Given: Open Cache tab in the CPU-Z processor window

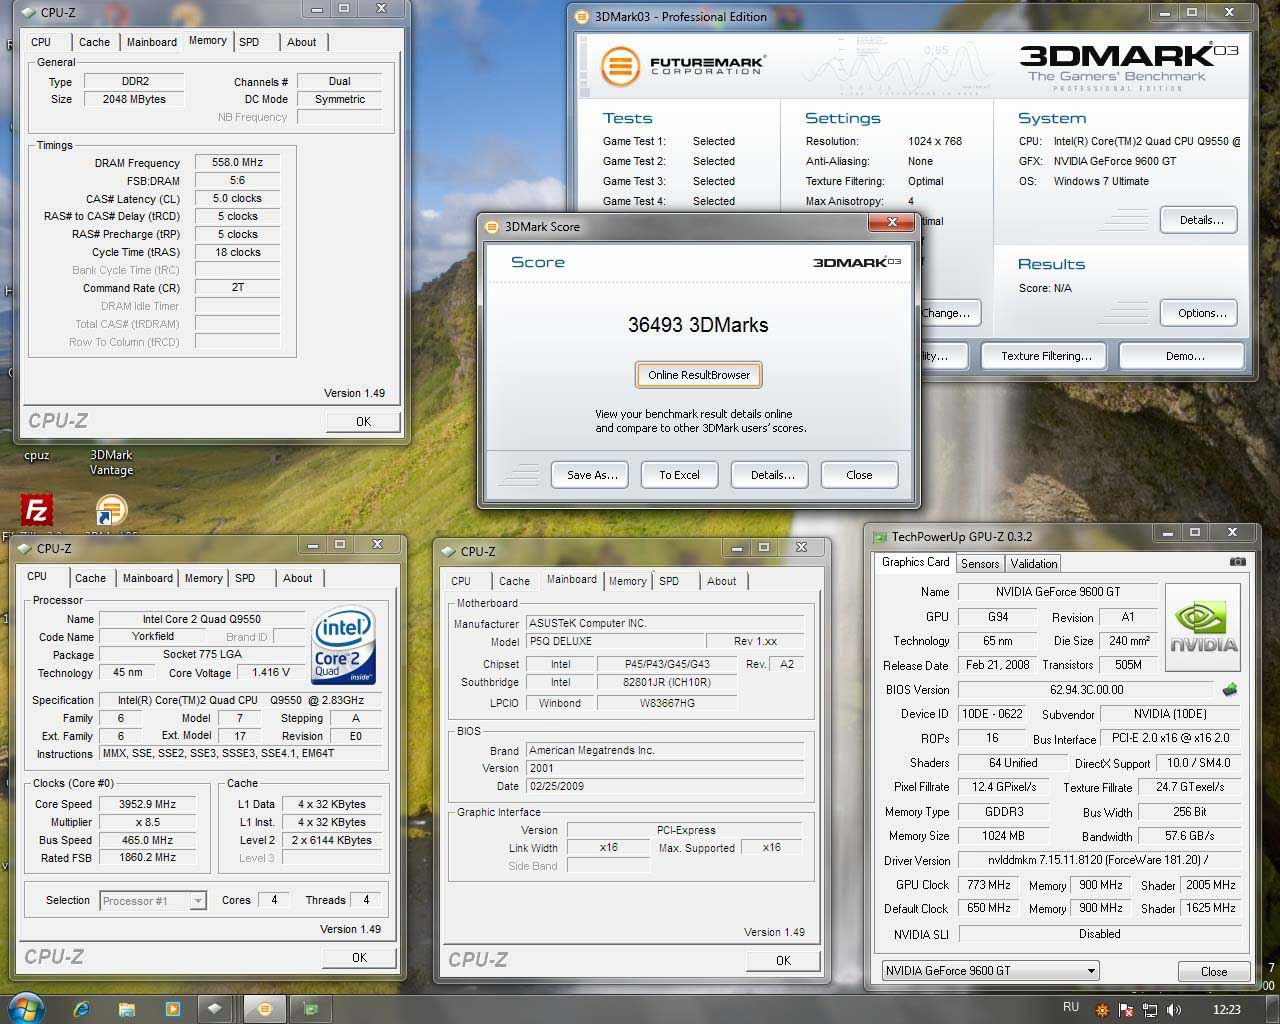Looking at the screenshot, I should tap(90, 578).
